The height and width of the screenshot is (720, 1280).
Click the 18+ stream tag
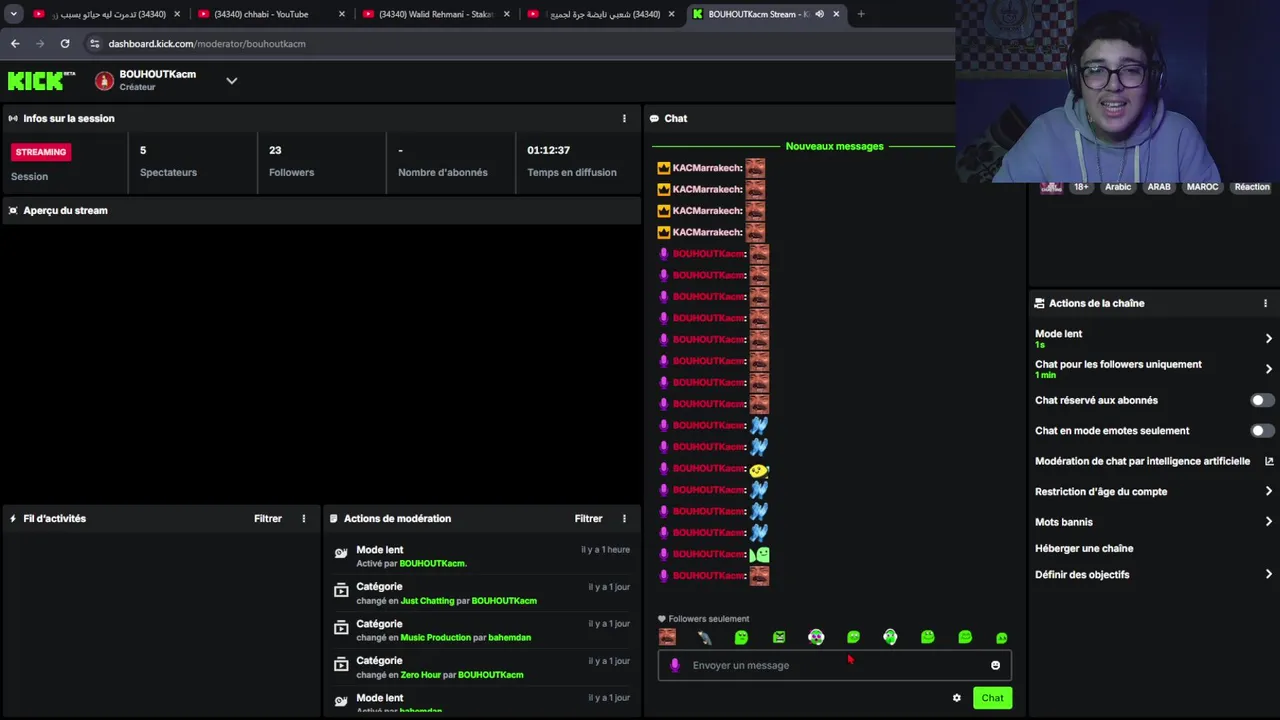pyautogui.click(x=1081, y=187)
